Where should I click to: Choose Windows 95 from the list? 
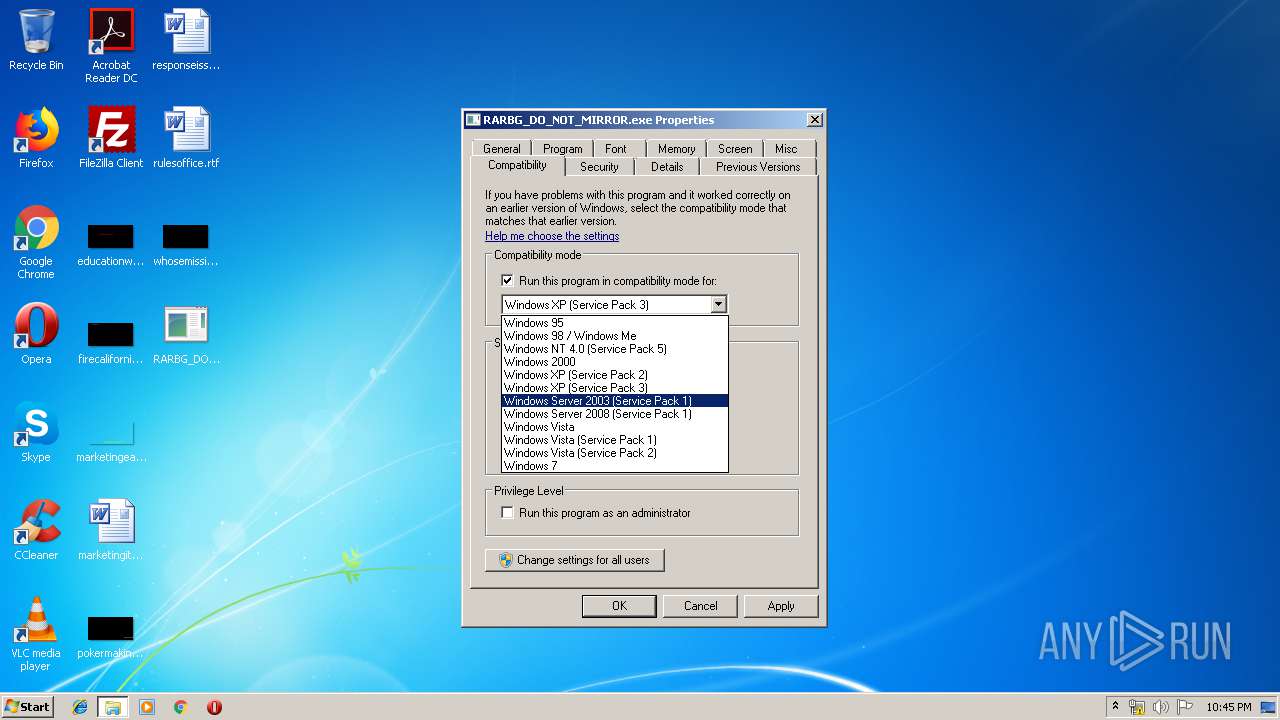tap(614, 323)
